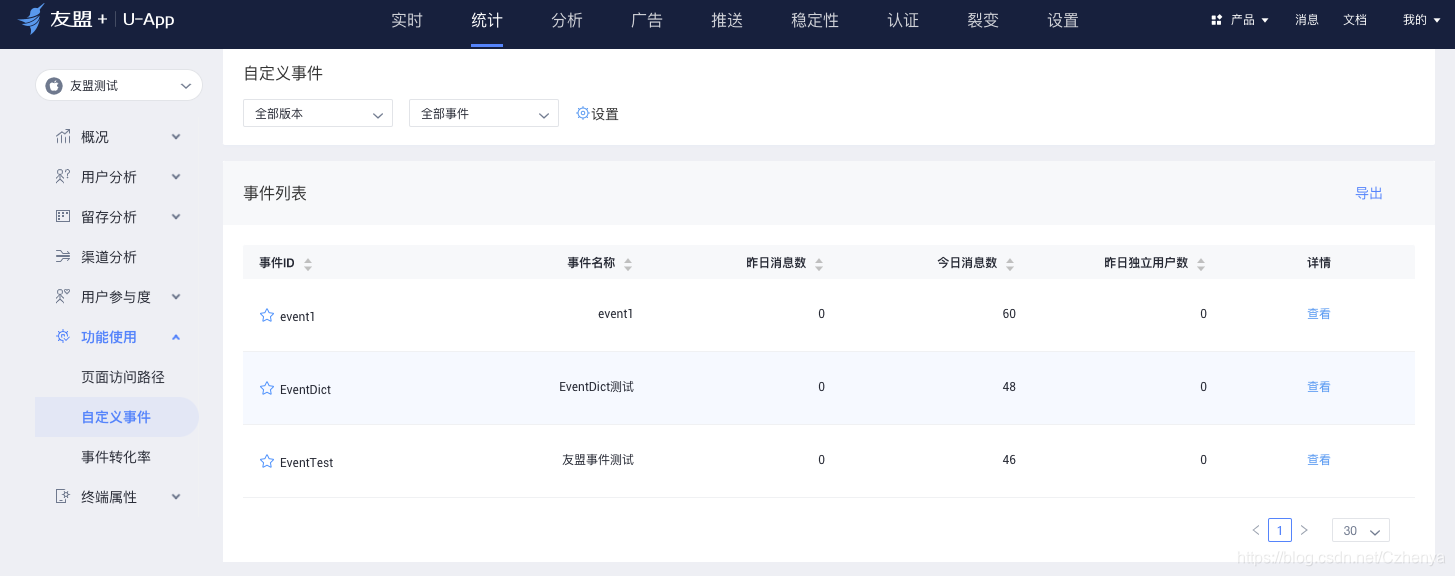Select page number 1
Viewport: 1455px width, 576px height.
[1280, 530]
